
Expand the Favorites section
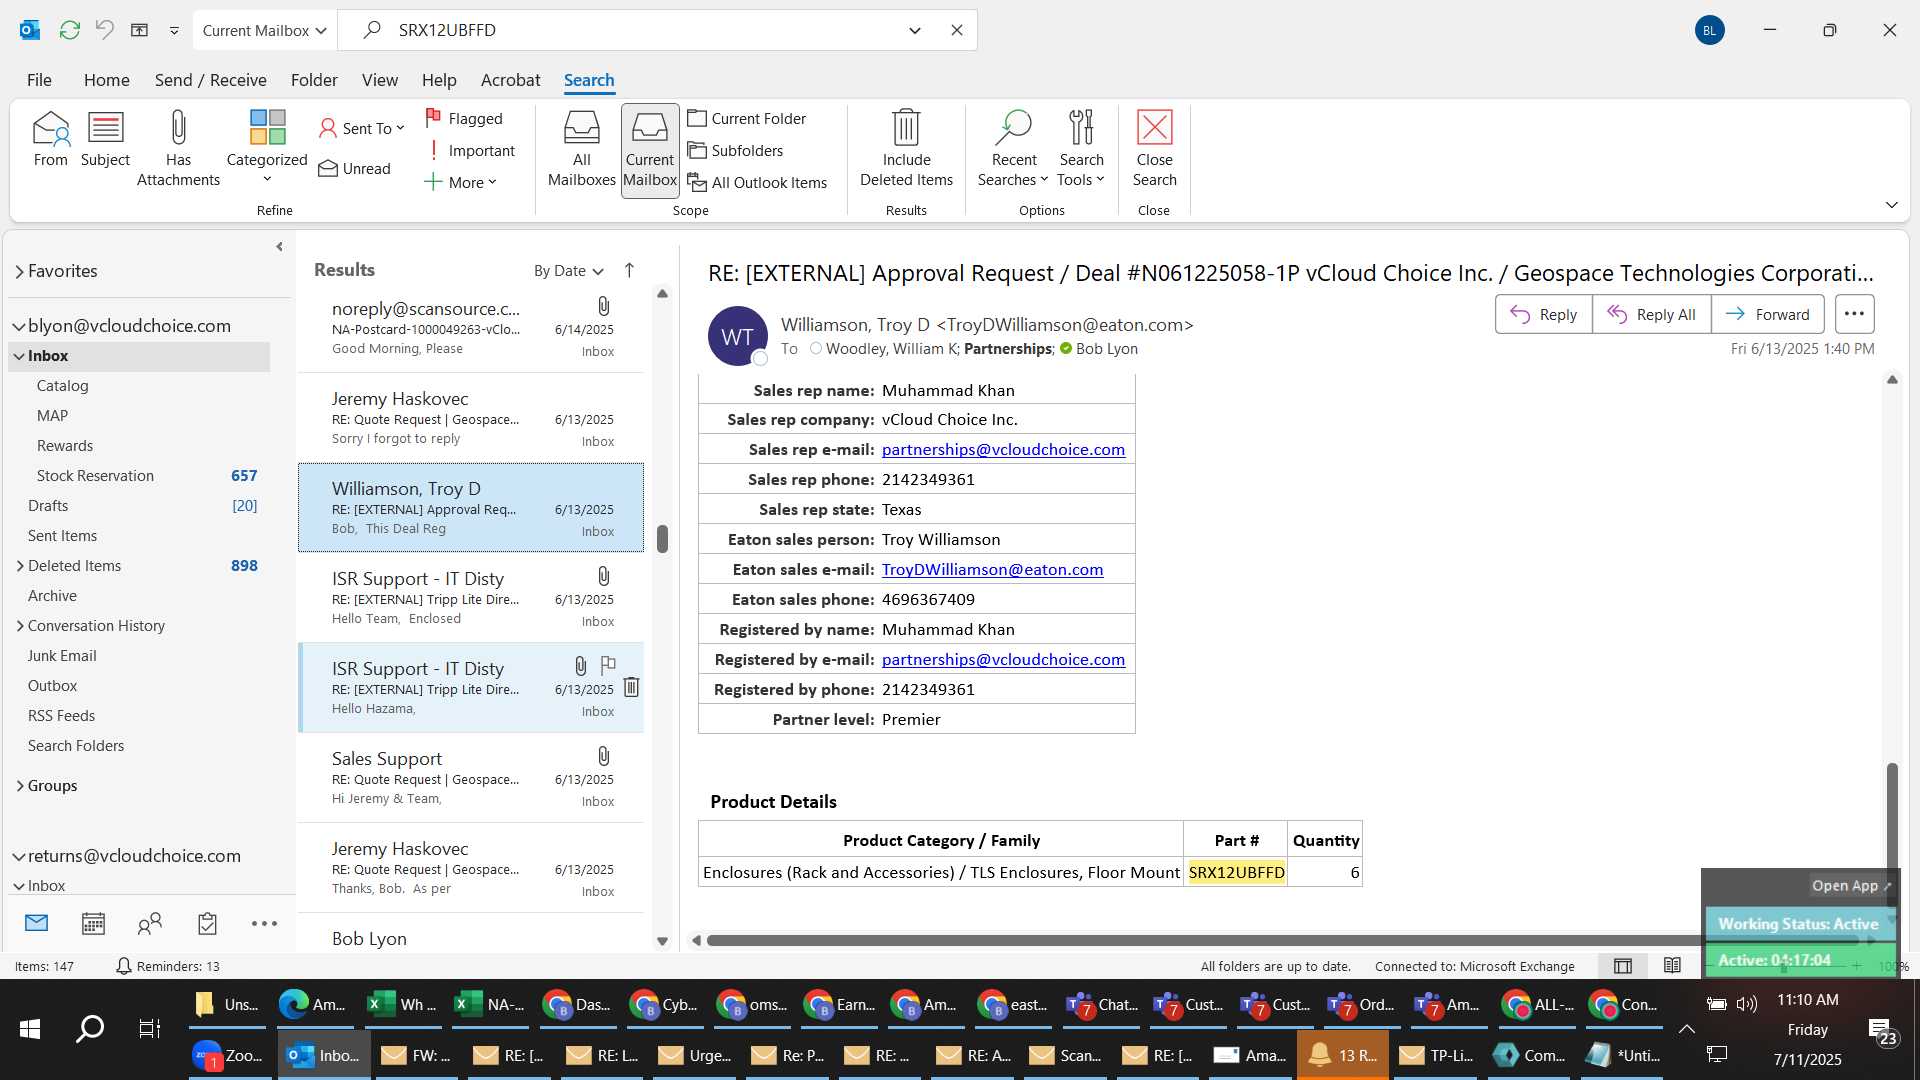coord(19,271)
